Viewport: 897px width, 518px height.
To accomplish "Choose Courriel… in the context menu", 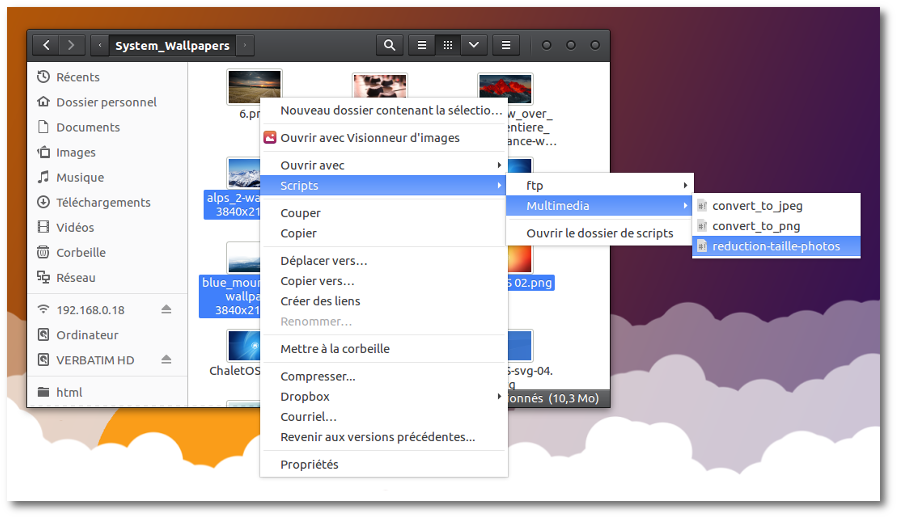I will point(384,417).
